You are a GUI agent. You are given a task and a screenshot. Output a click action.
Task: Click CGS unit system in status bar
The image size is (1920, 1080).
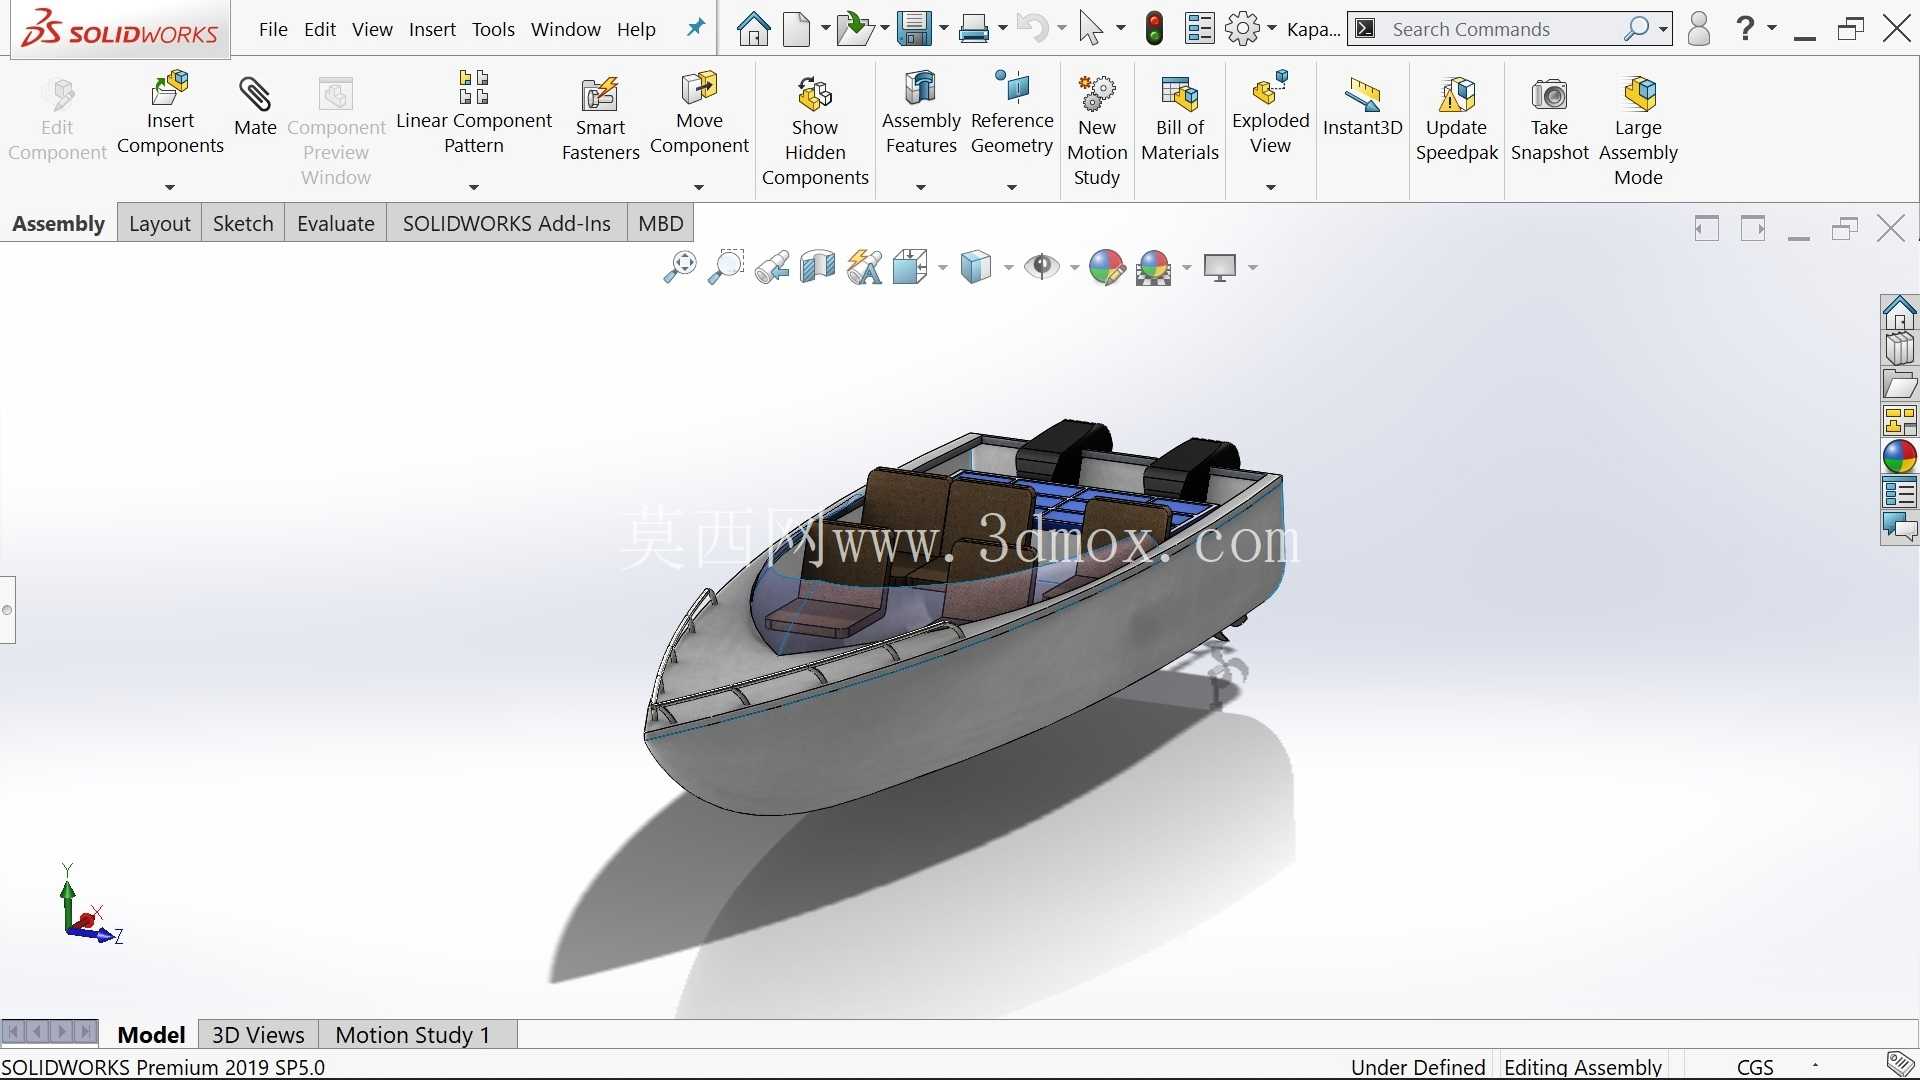coord(1755,1067)
